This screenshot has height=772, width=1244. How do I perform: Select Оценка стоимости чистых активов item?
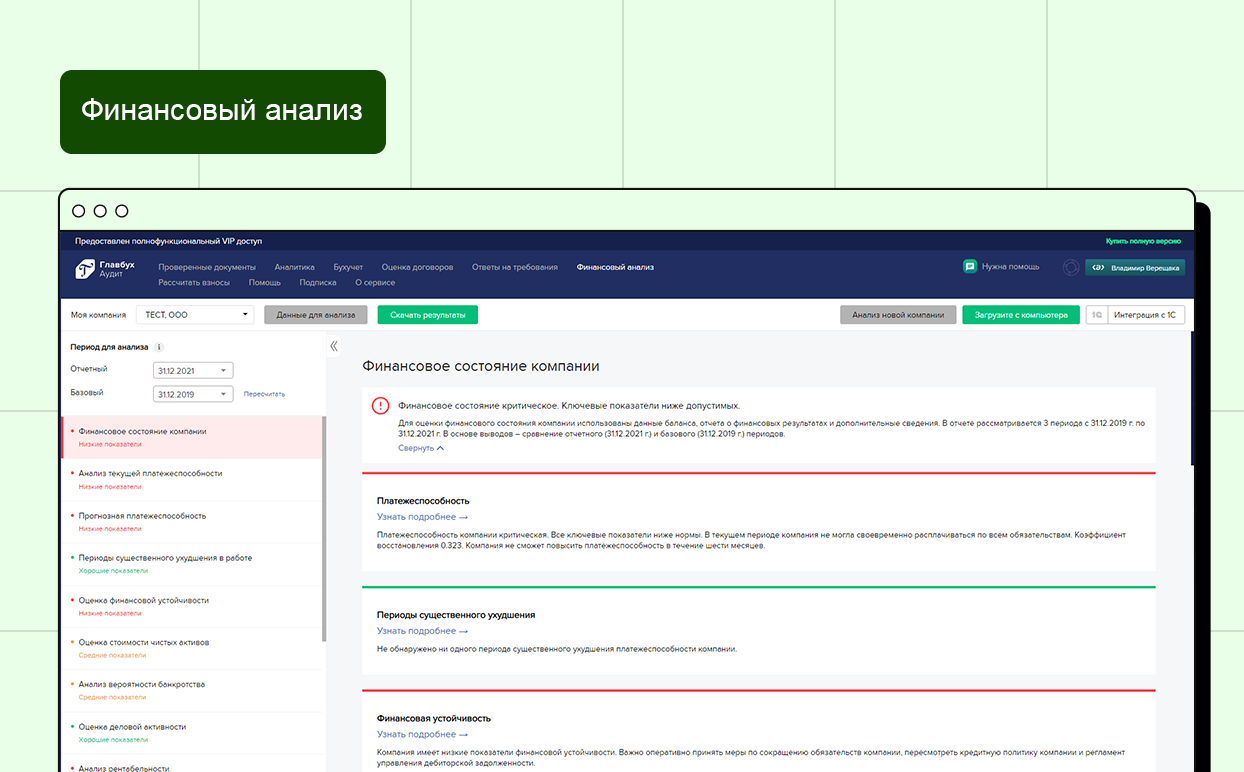[x=192, y=648]
